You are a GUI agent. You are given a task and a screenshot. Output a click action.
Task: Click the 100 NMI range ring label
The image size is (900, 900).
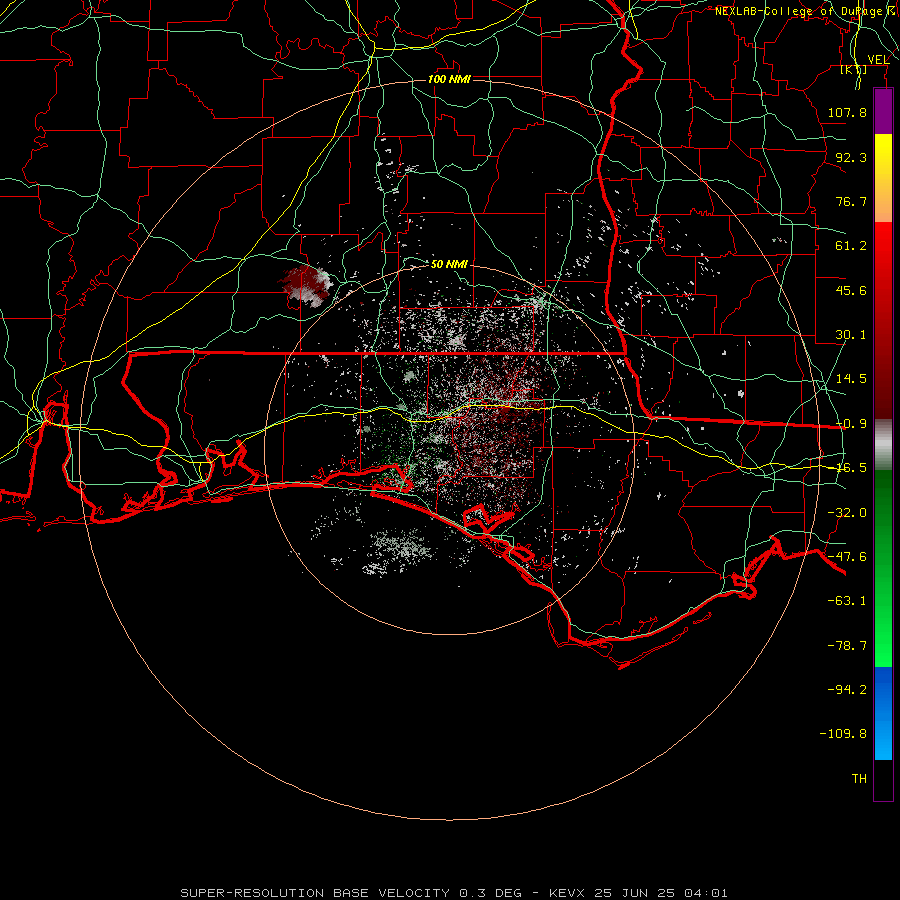tap(449, 79)
